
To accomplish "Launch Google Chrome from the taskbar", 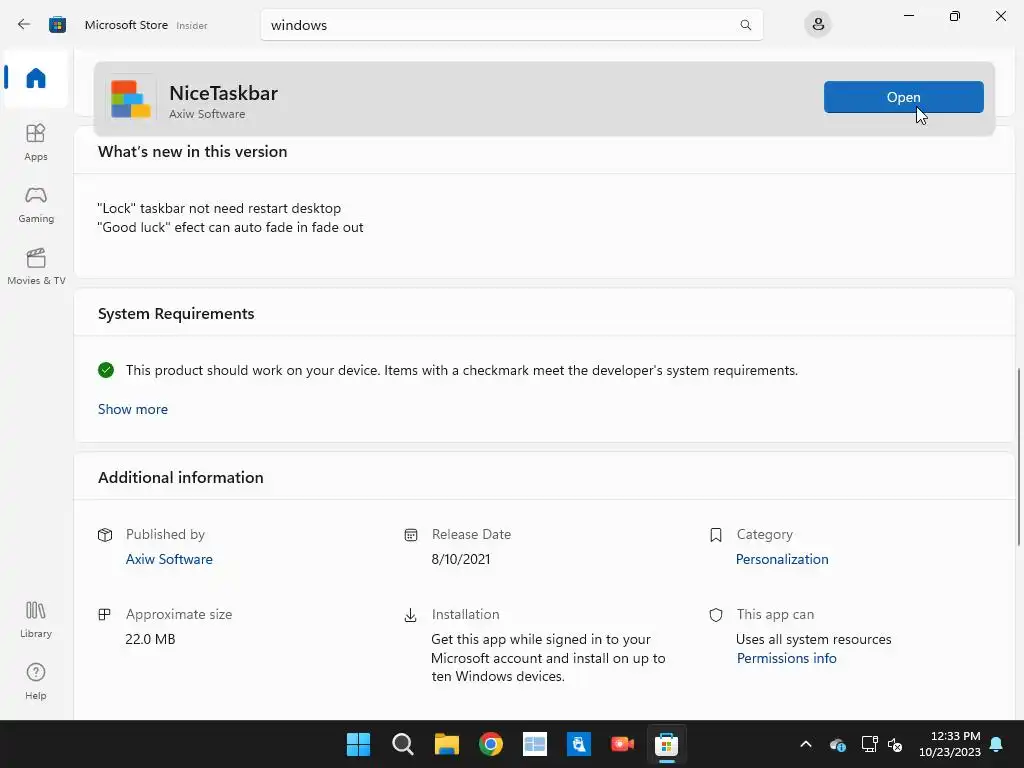I will tap(491, 744).
